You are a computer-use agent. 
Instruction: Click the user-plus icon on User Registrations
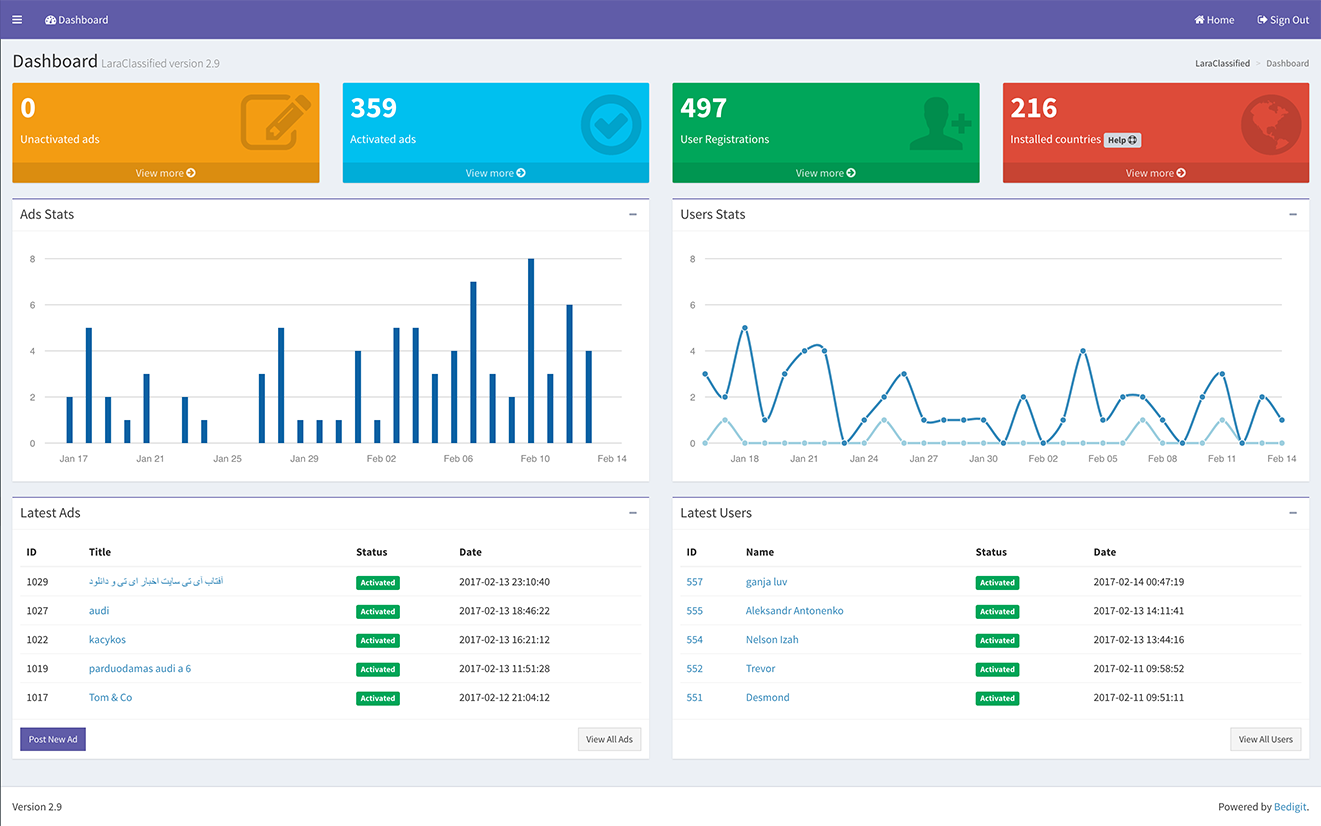[x=940, y=124]
